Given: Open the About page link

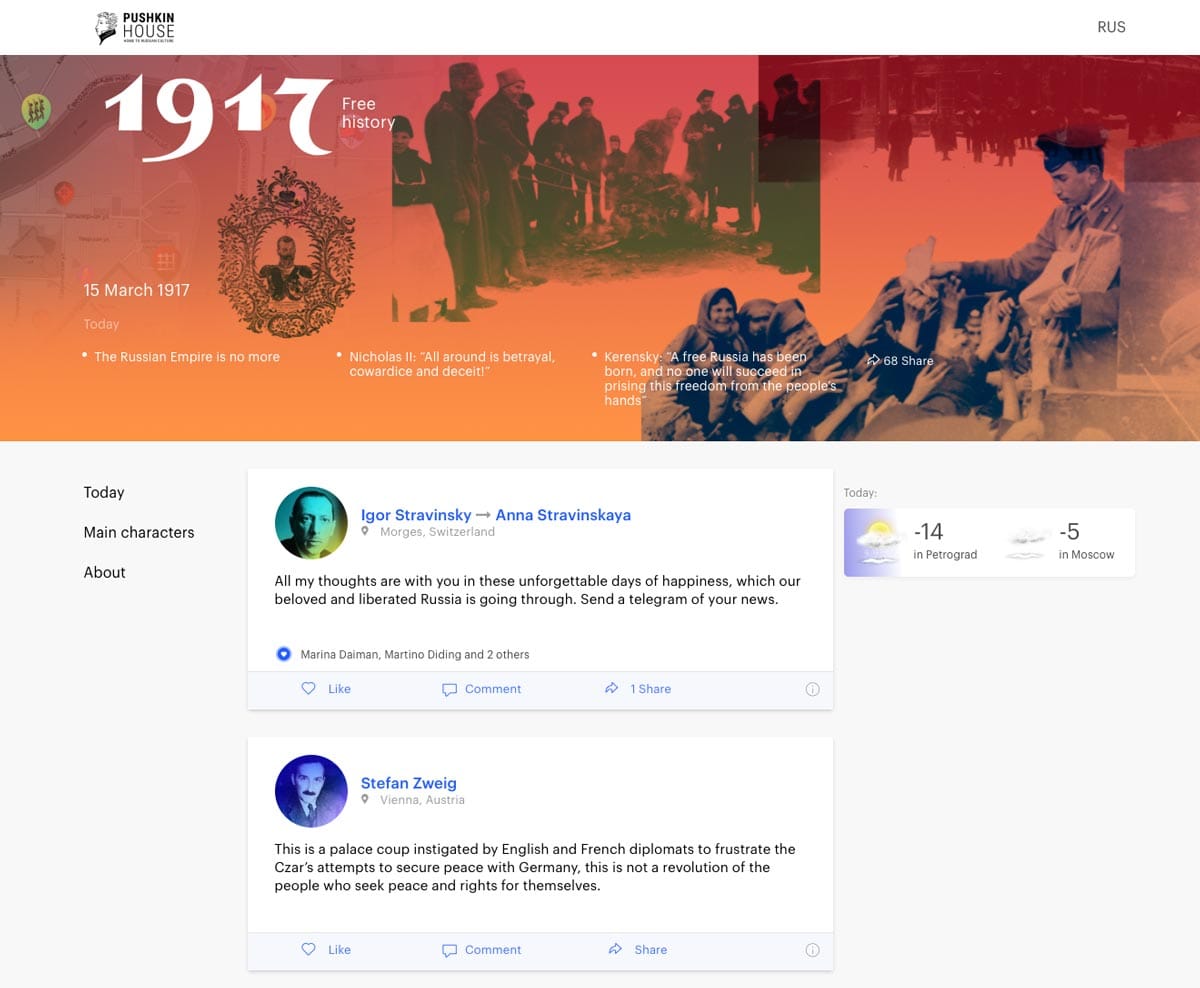Looking at the screenshot, I should click(x=105, y=572).
